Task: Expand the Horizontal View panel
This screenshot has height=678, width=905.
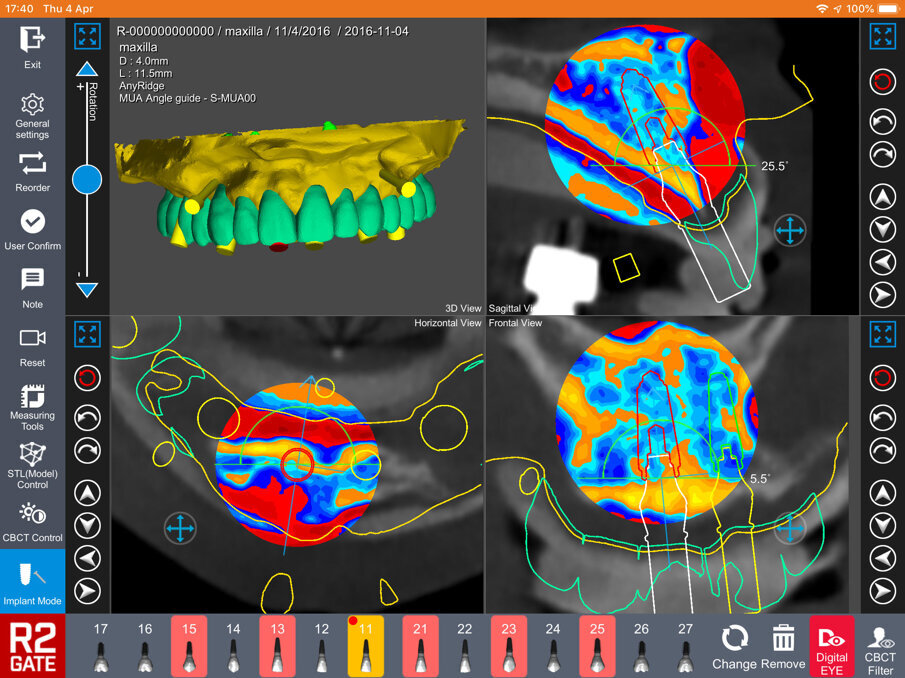Action: click(x=88, y=334)
